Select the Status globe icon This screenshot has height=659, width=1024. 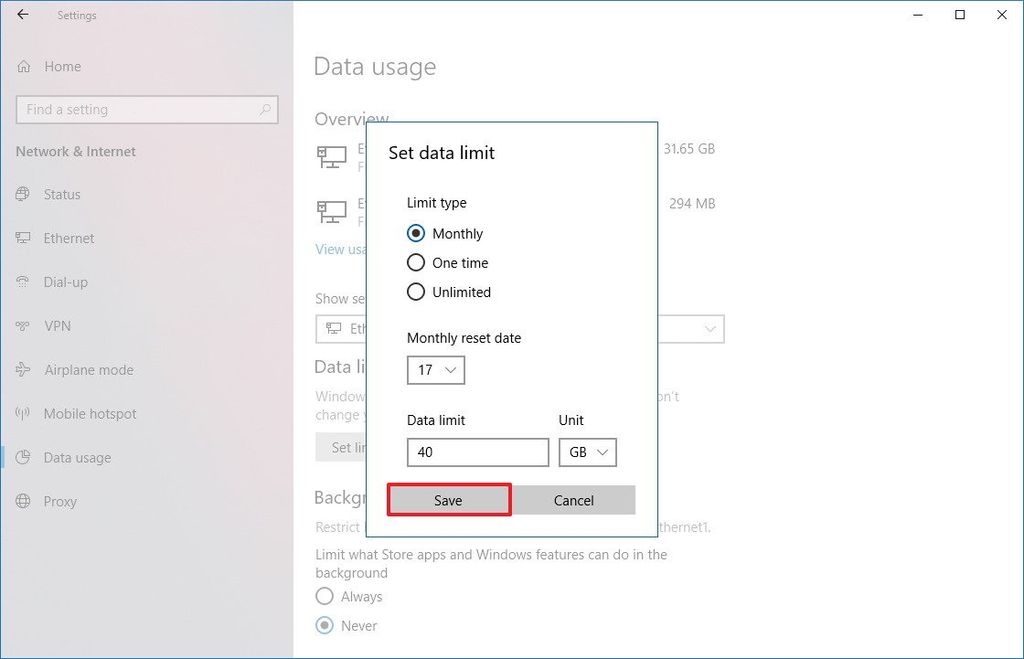coord(22,194)
